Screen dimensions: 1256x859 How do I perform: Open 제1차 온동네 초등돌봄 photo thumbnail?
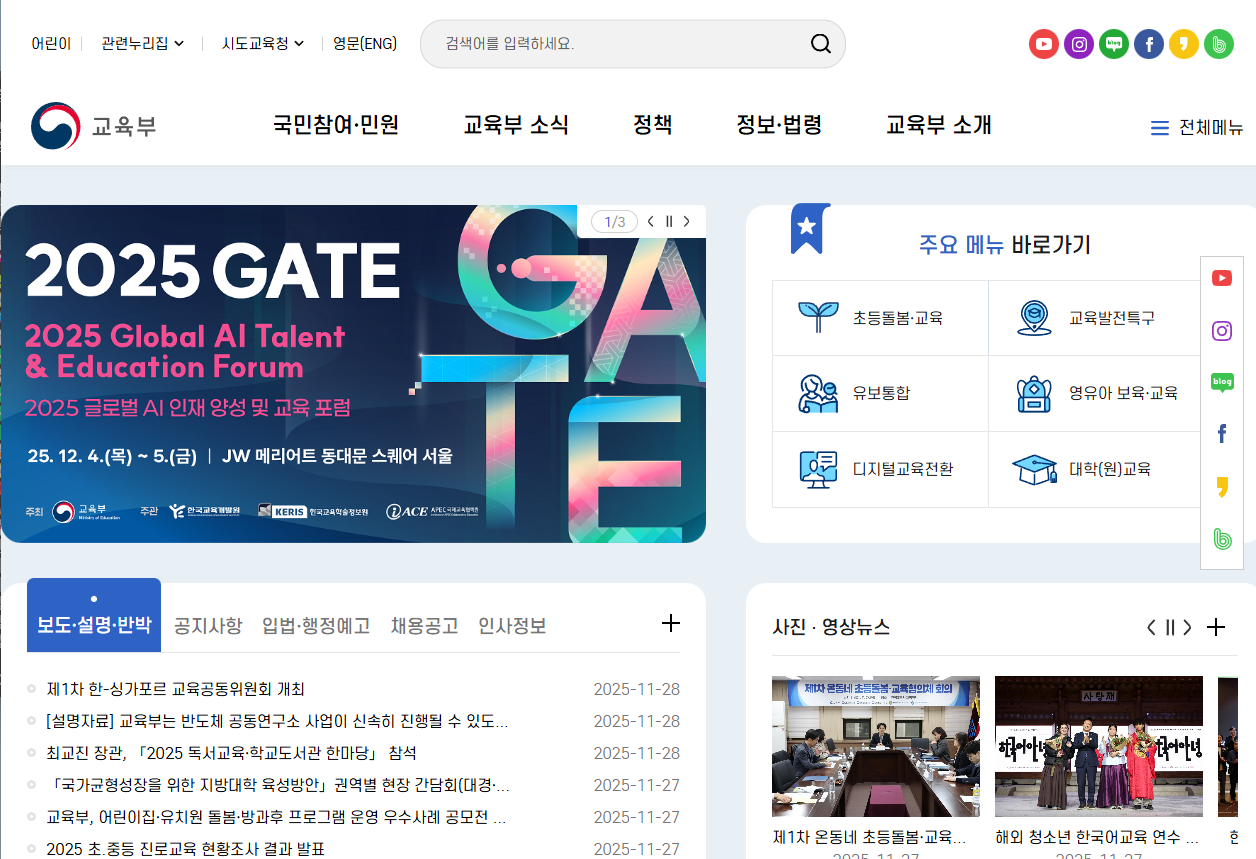(876, 746)
